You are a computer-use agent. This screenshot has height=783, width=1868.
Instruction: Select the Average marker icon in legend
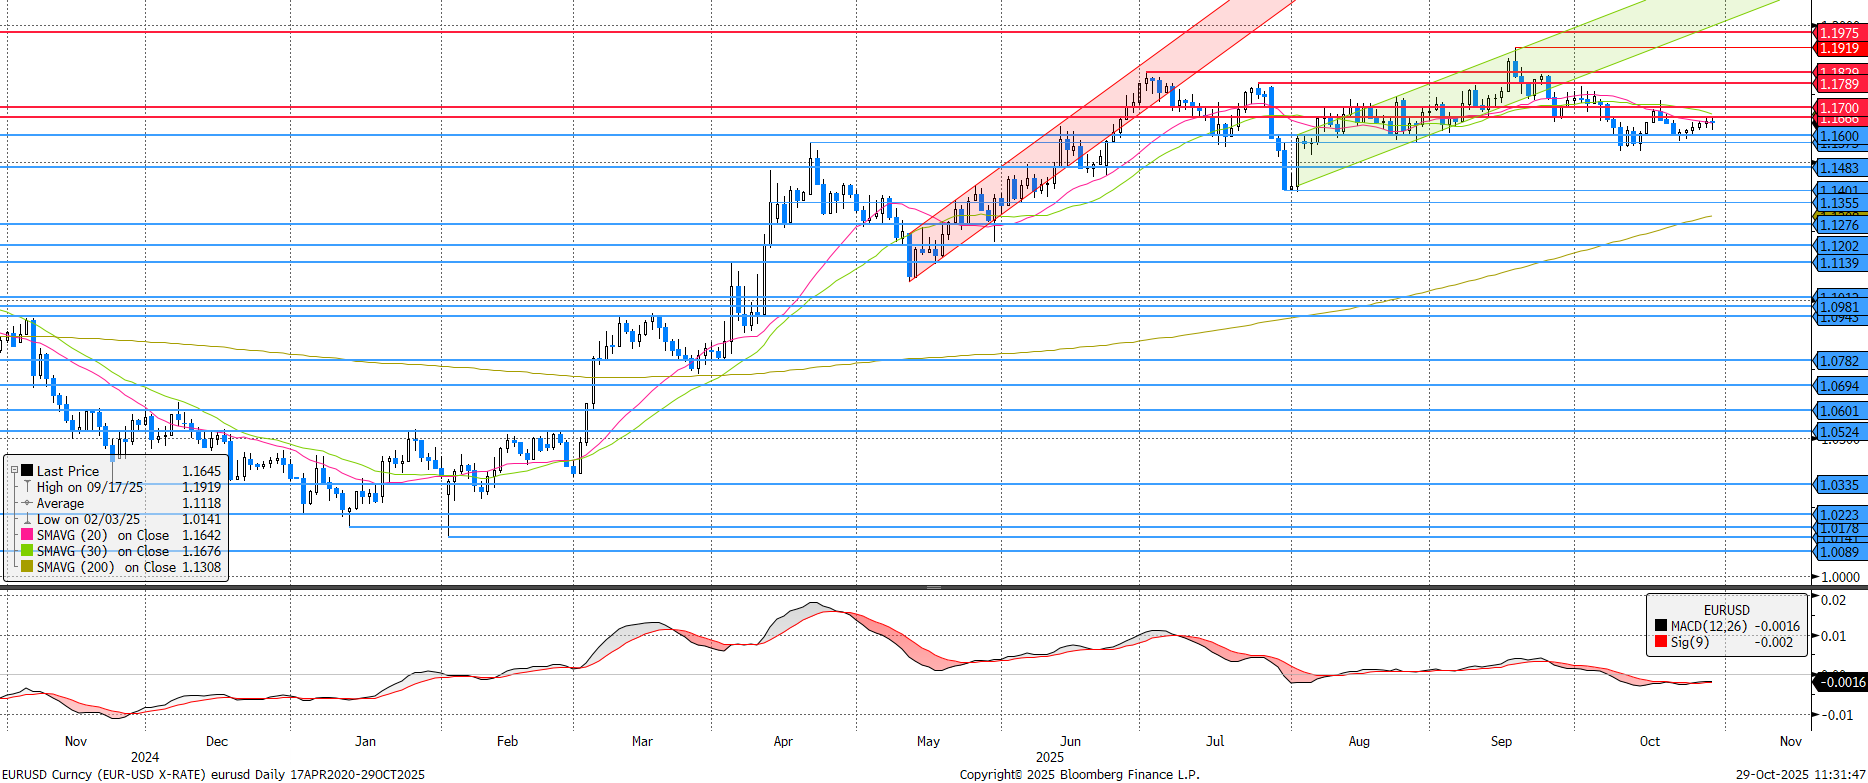tap(27, 503)
